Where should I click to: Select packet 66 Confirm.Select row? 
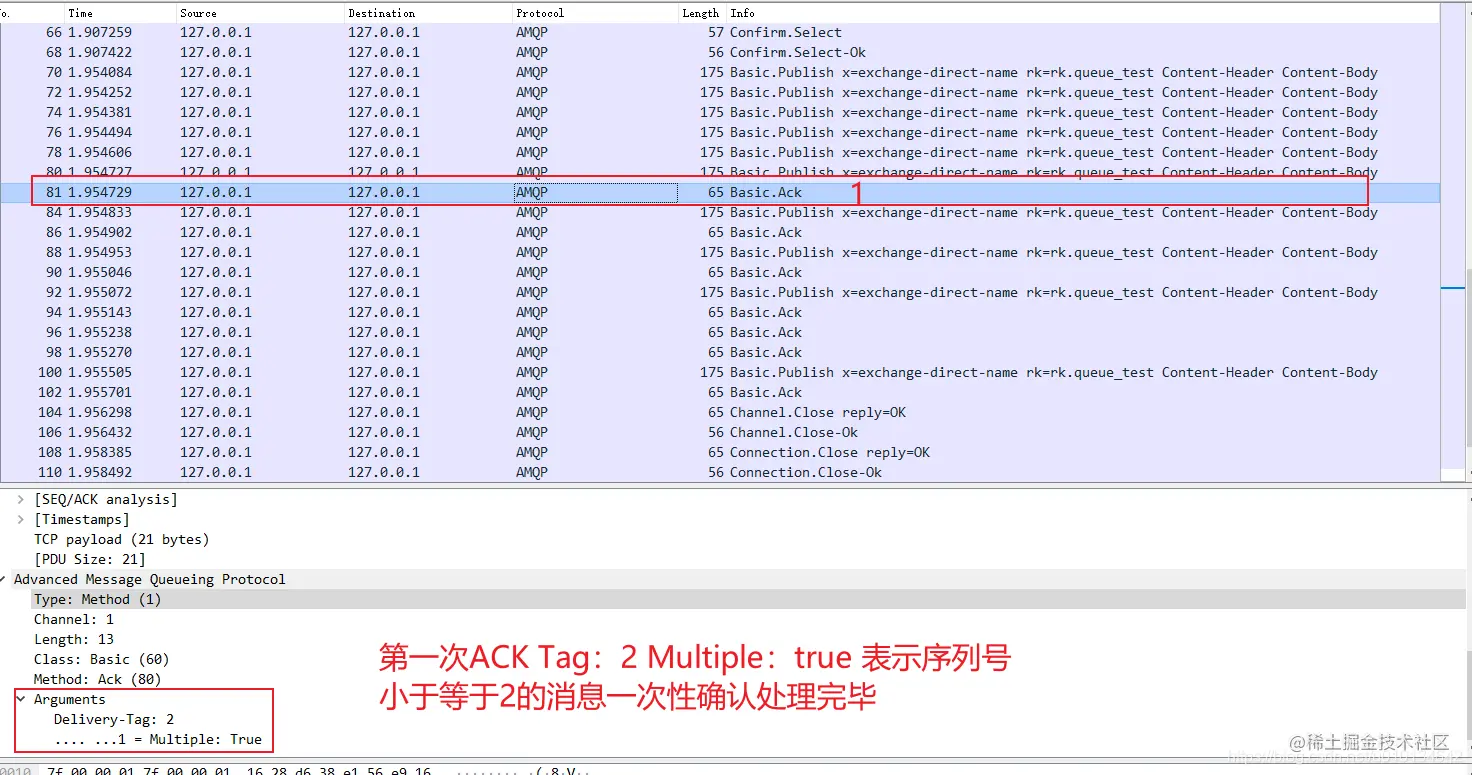[x=720, y=32]
